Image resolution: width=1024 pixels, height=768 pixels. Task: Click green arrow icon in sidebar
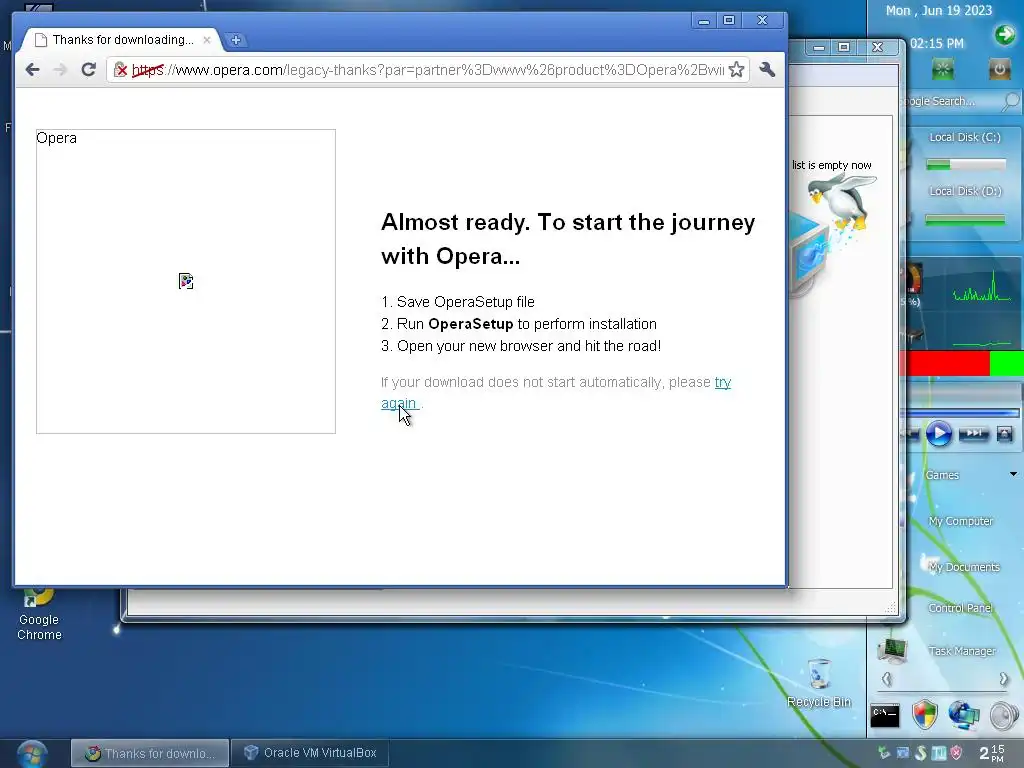1004,33
